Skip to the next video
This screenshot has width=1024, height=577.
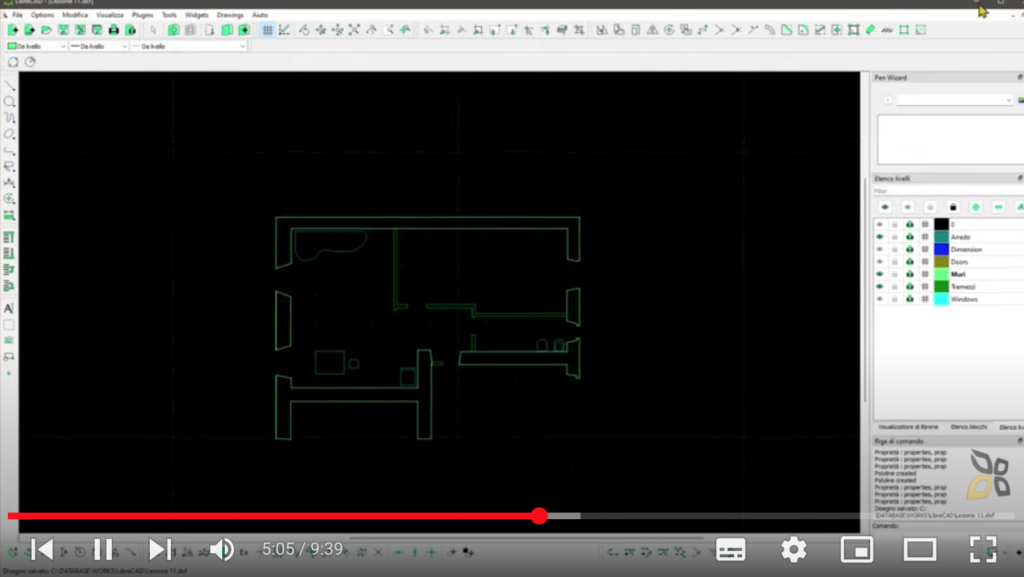(x=159, y=550)
